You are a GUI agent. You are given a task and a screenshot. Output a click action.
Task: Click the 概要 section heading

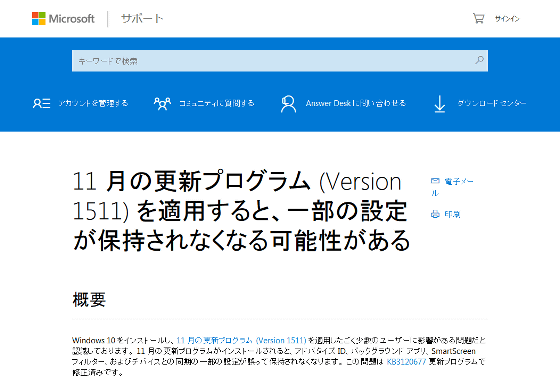(89, 300)
